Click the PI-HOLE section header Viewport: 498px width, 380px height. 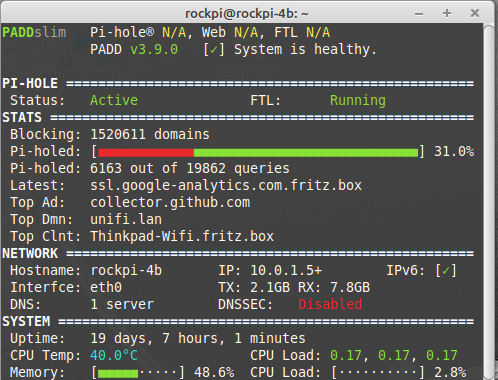point(30,83)
